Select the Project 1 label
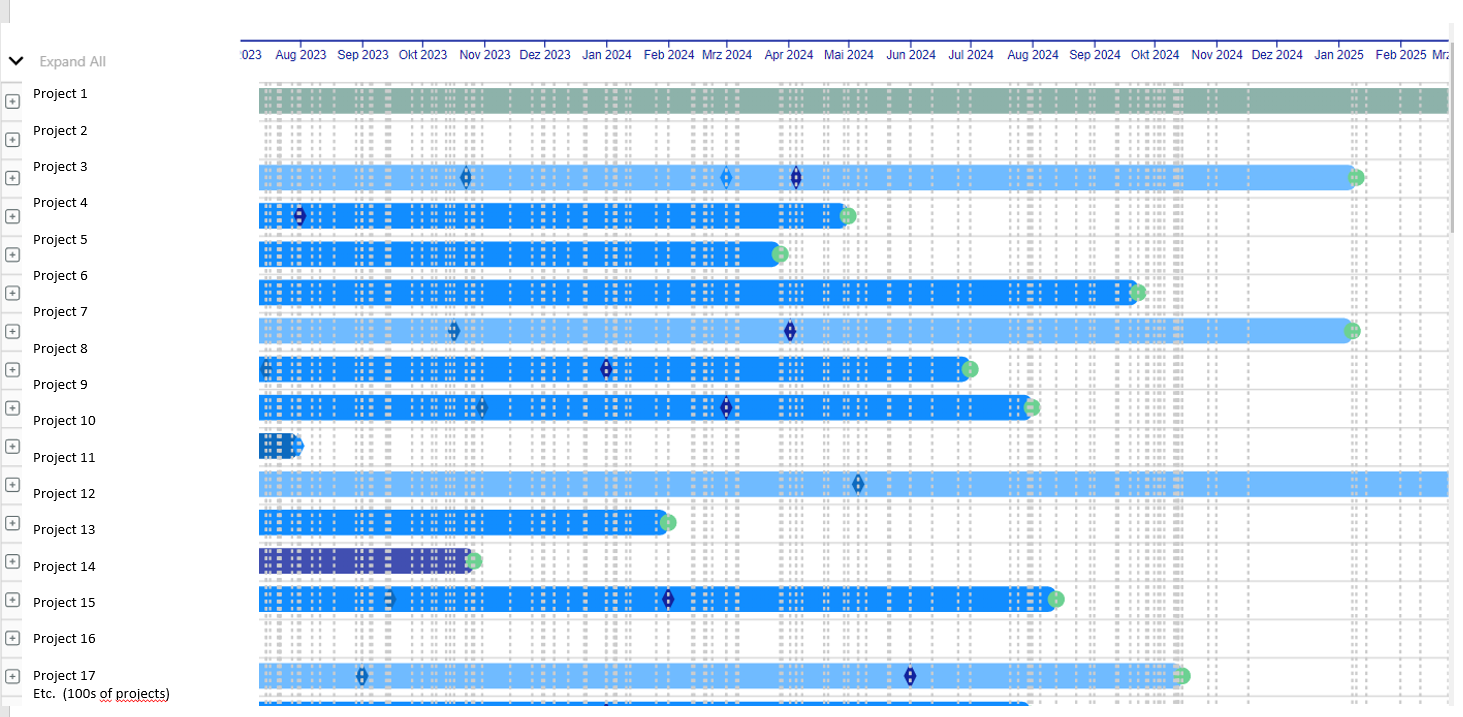 point(60,94)
